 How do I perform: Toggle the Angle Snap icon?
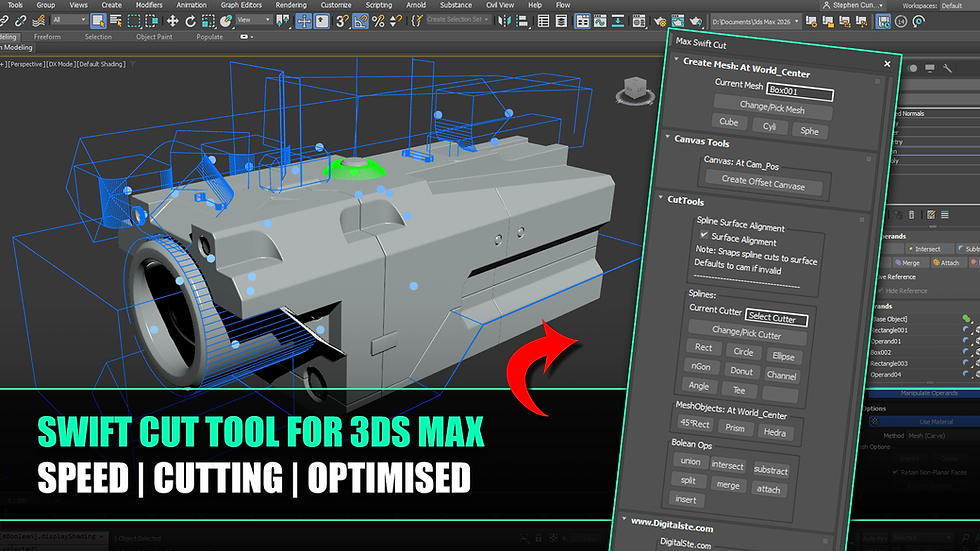pos(361,21)
